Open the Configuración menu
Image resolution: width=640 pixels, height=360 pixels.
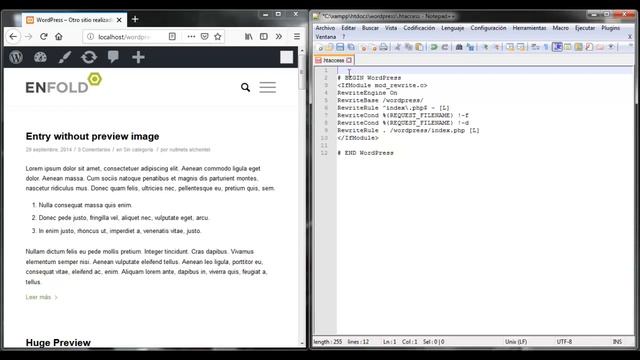coord(488,28)
